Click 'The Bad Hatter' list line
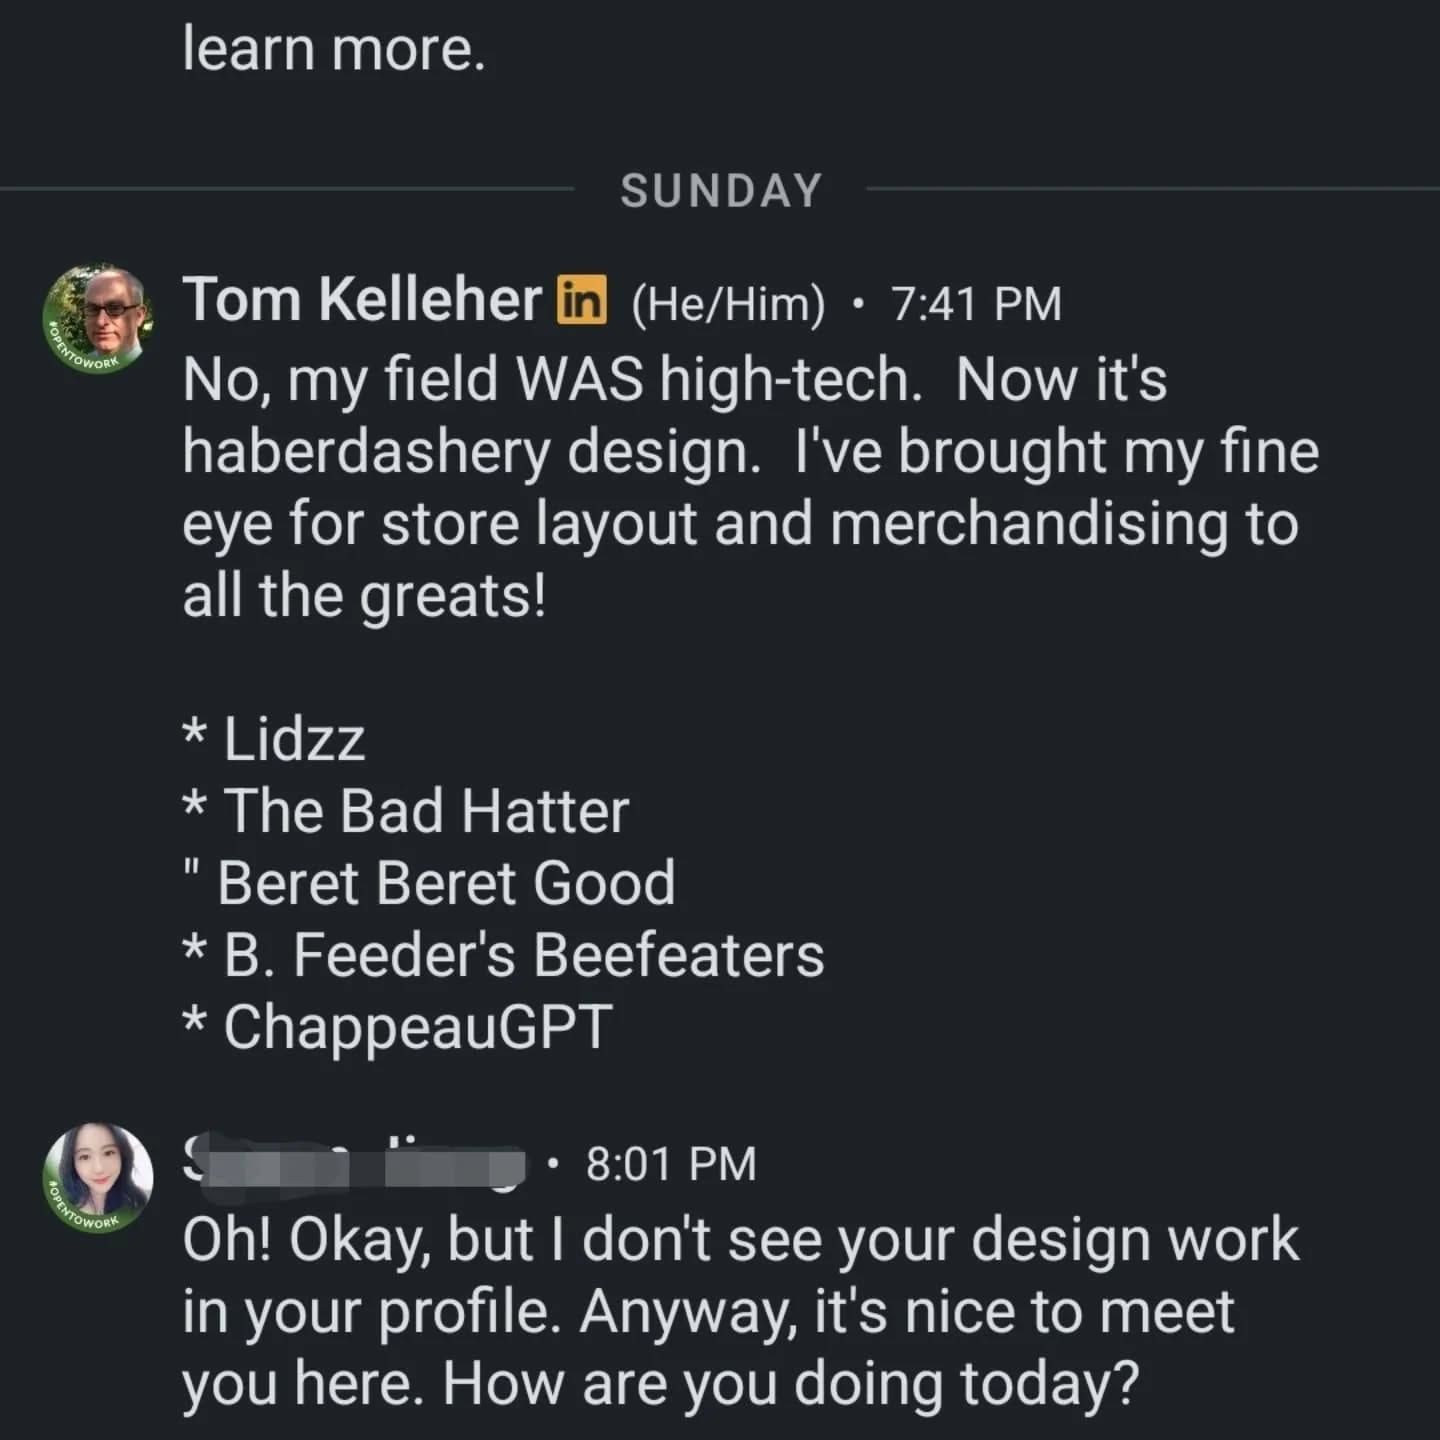This screenshot has width=1440, height=1440. 406,811
